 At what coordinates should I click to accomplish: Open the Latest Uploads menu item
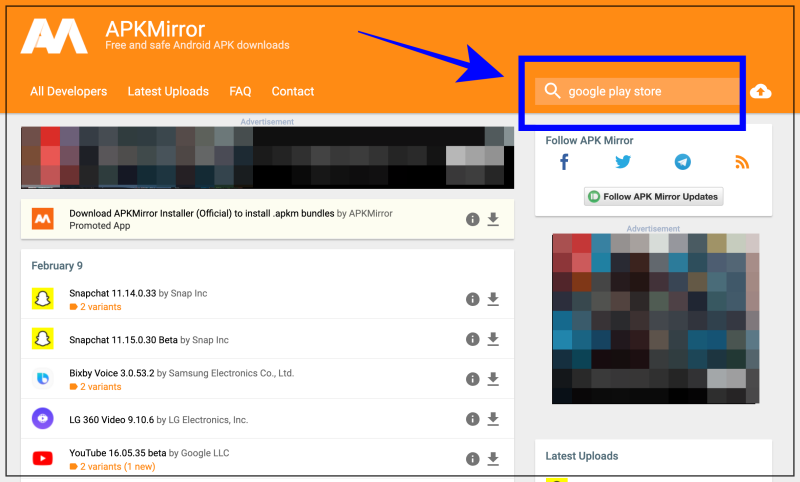[168, 91]
